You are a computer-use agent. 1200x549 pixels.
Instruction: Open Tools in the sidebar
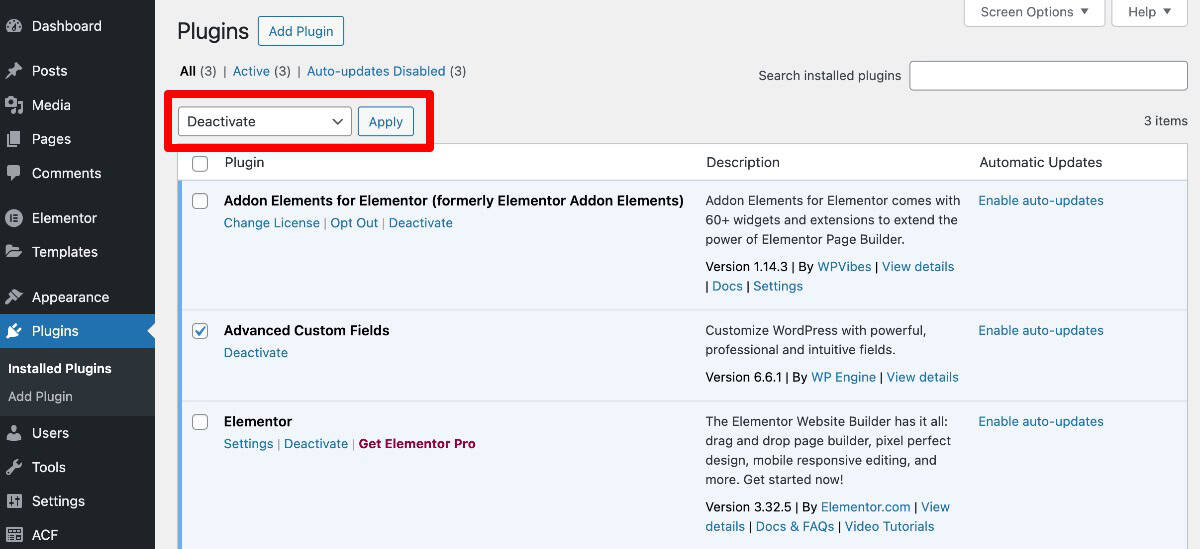[77, 467]
